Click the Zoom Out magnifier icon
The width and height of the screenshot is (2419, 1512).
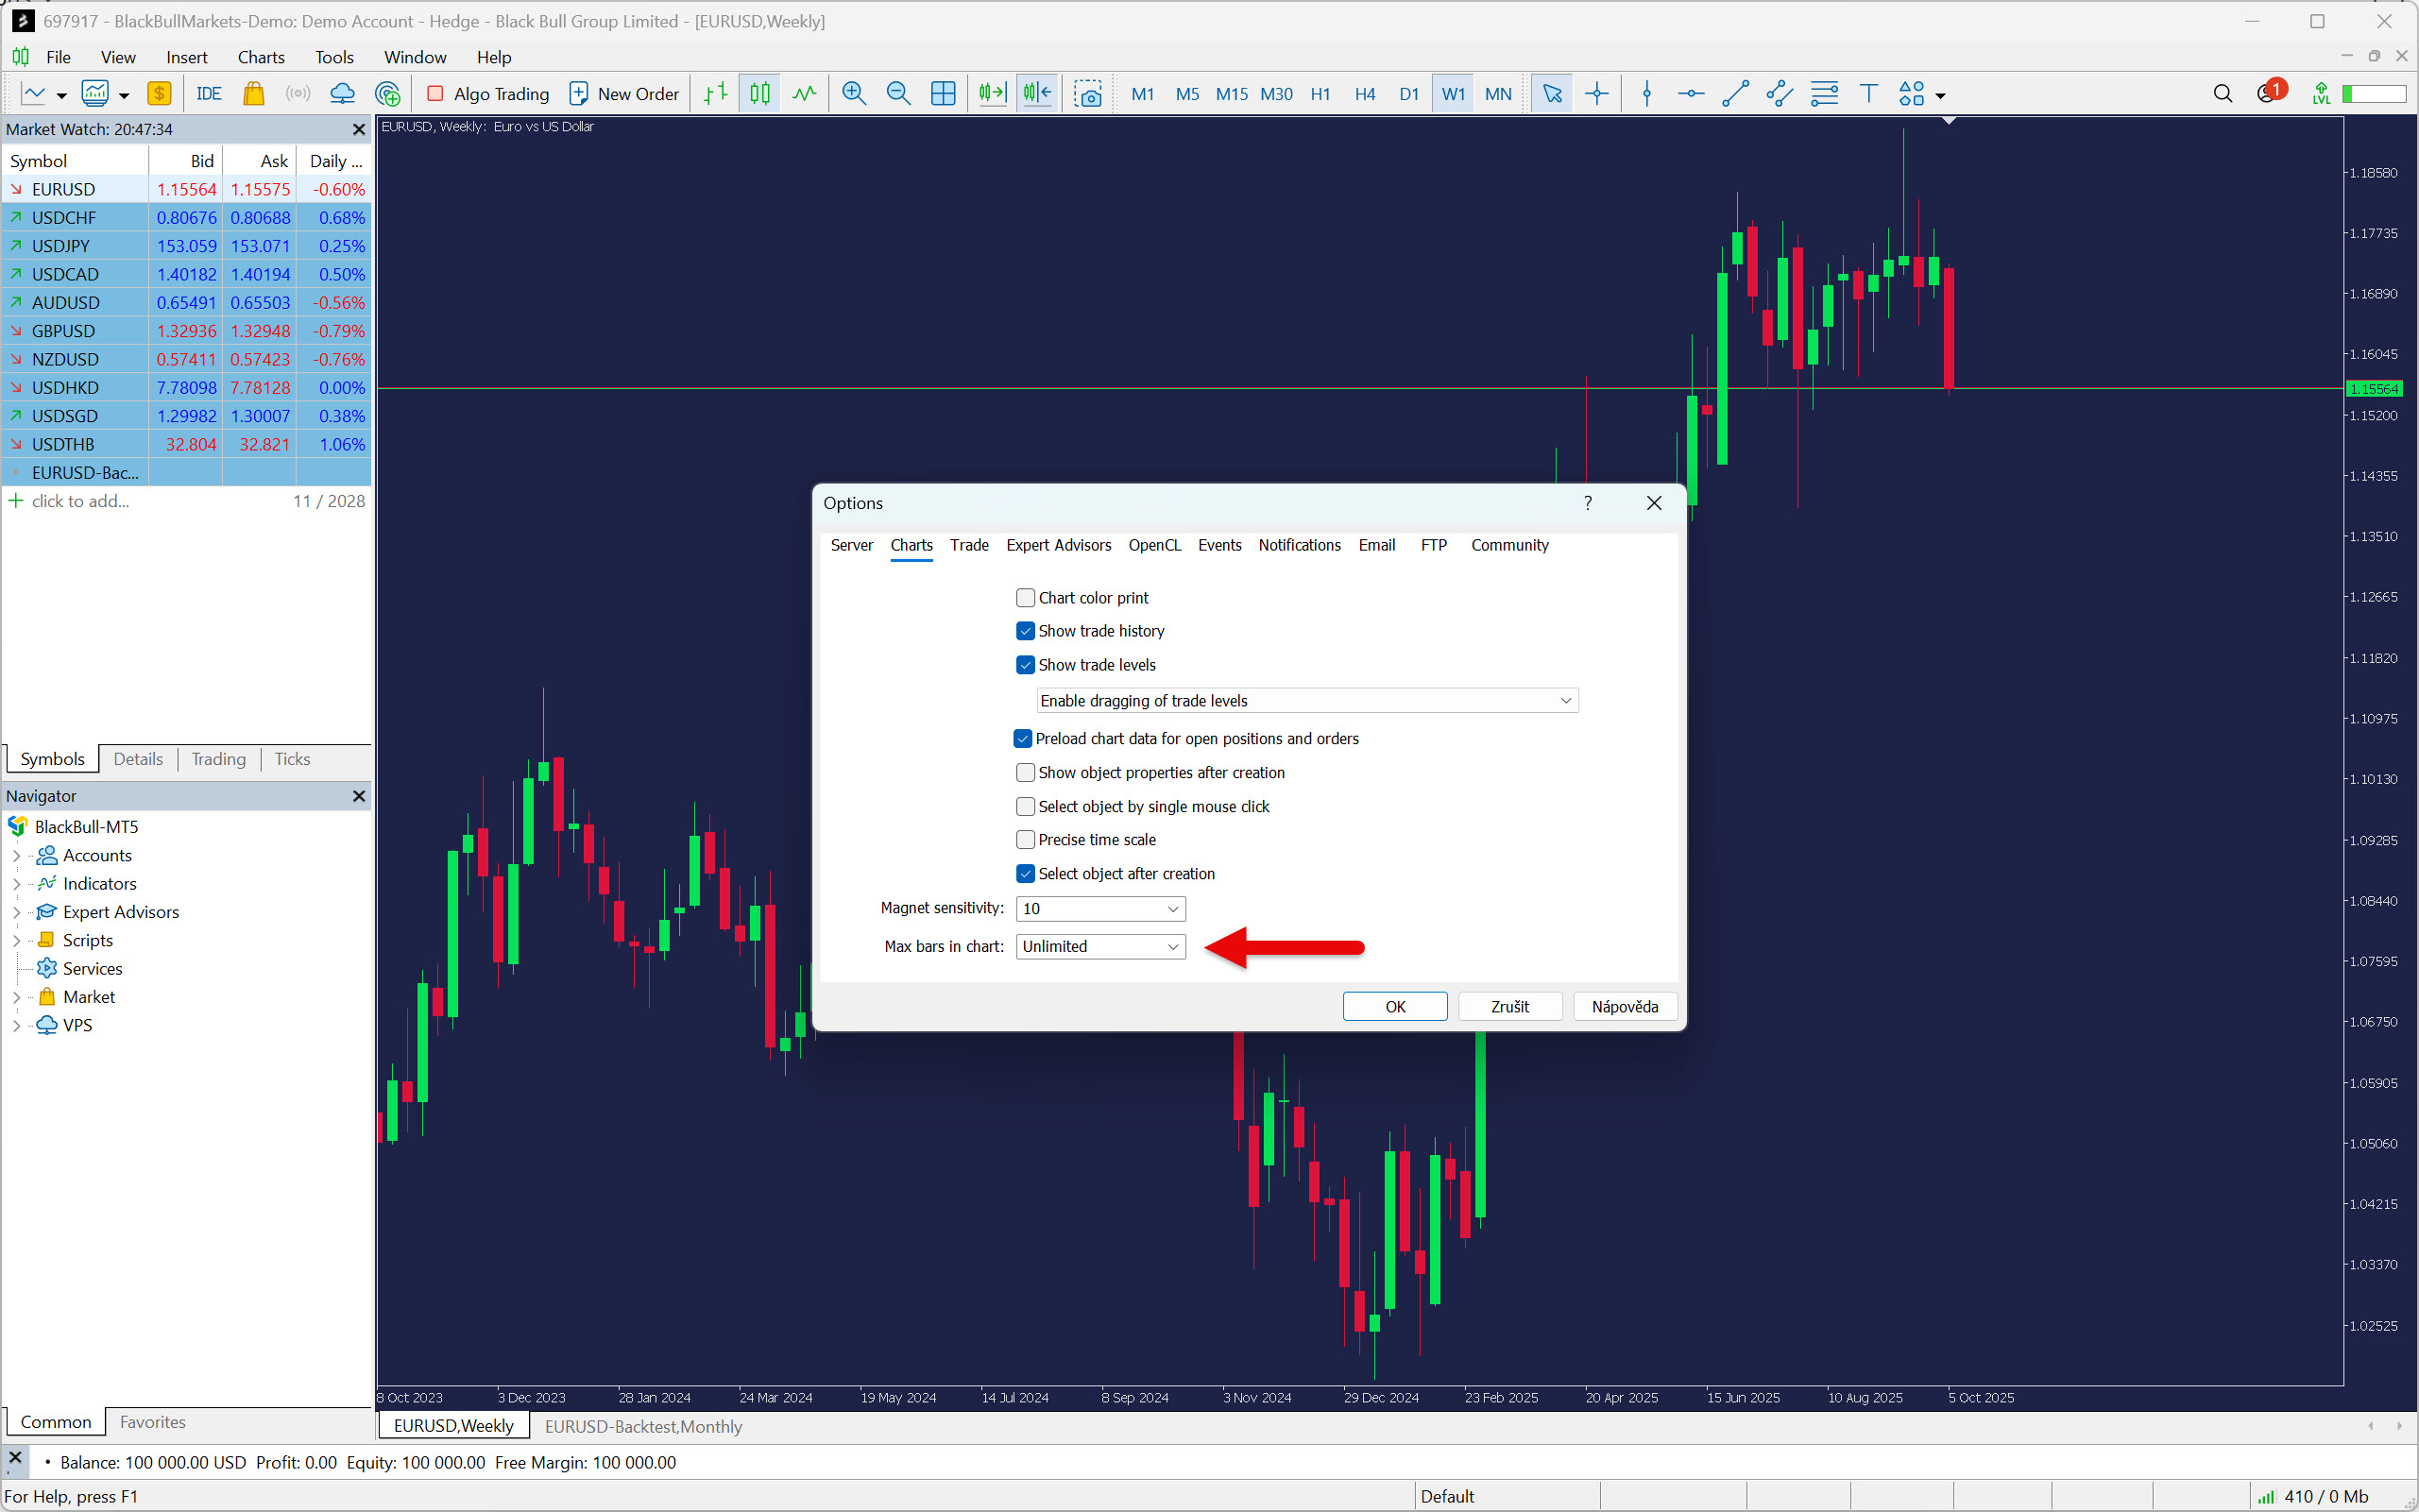[x=898, y=94]
